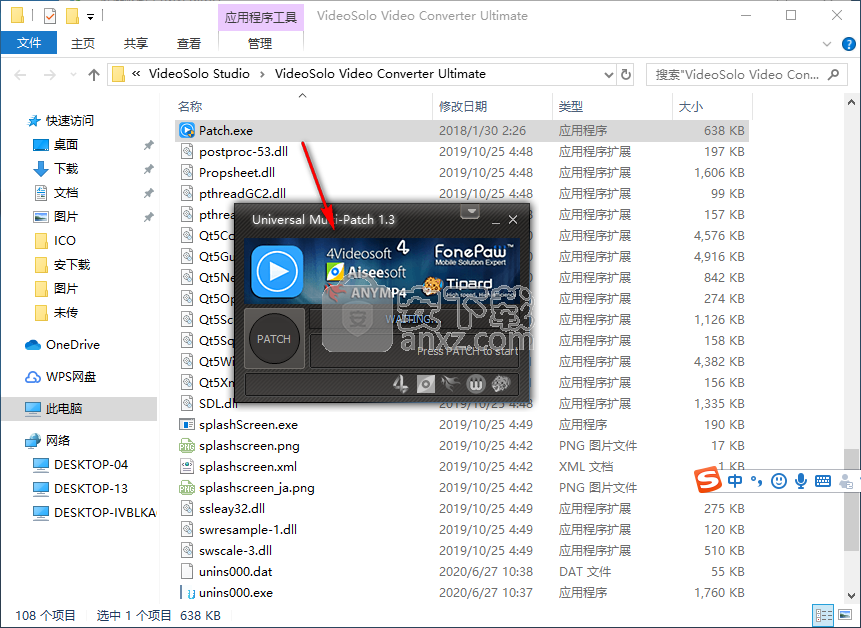Select splashscreen.xml file

(461, 467)
